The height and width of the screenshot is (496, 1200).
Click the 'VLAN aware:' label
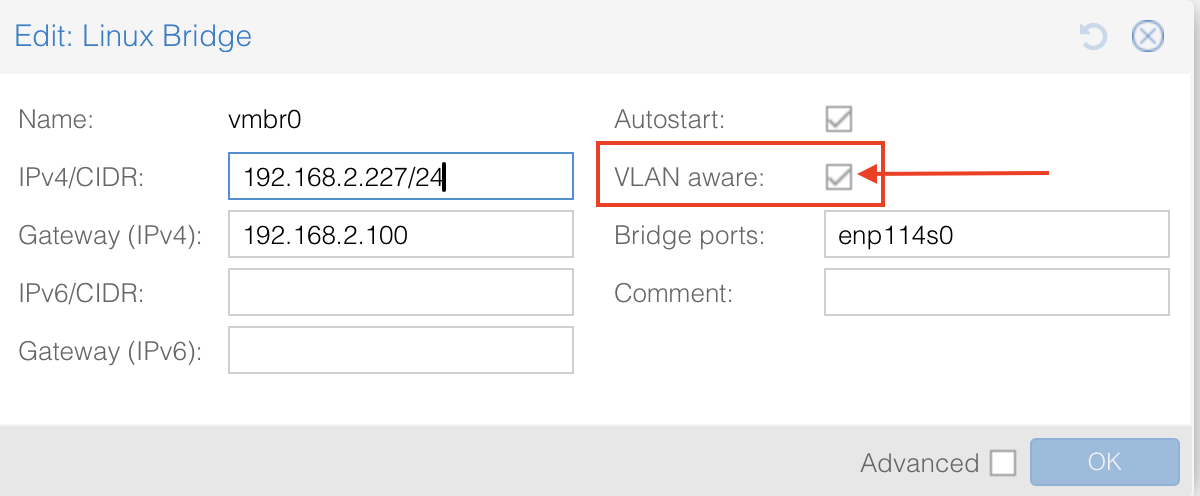click(x=689, y=178)
